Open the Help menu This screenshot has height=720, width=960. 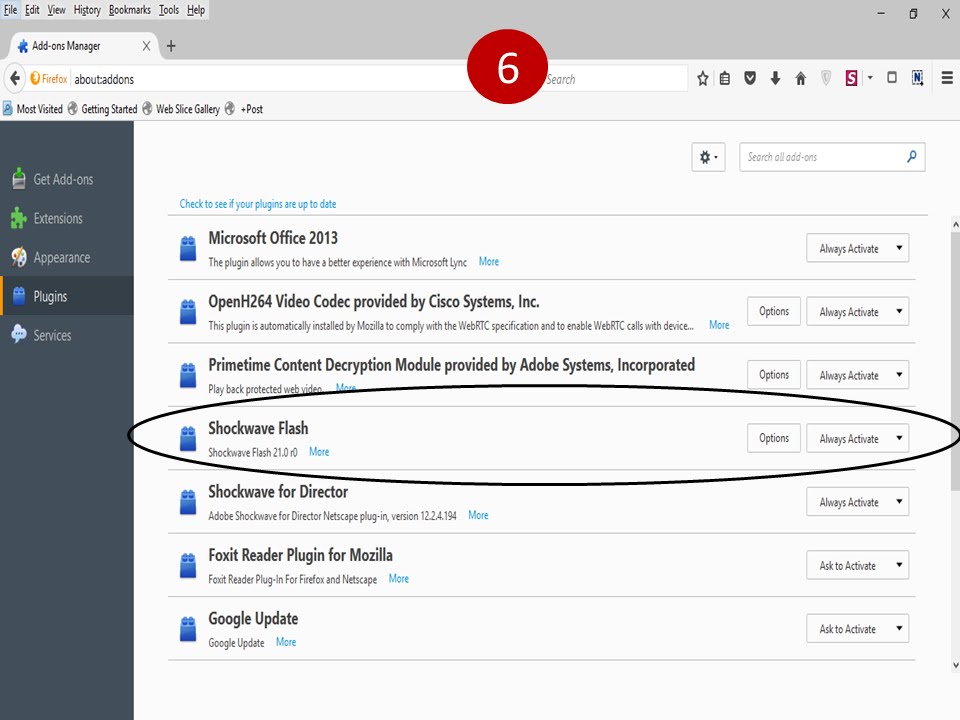[196, 10]
